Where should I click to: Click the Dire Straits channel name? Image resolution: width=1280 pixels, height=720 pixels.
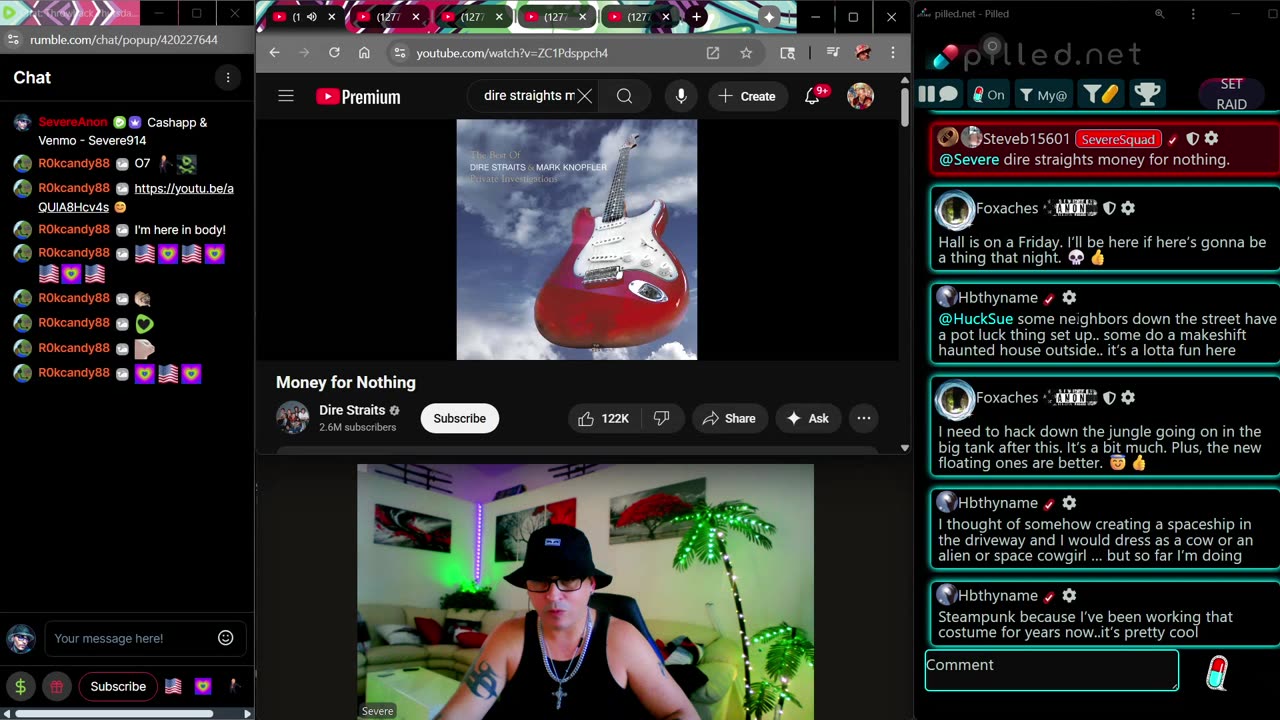click(352, 410)
